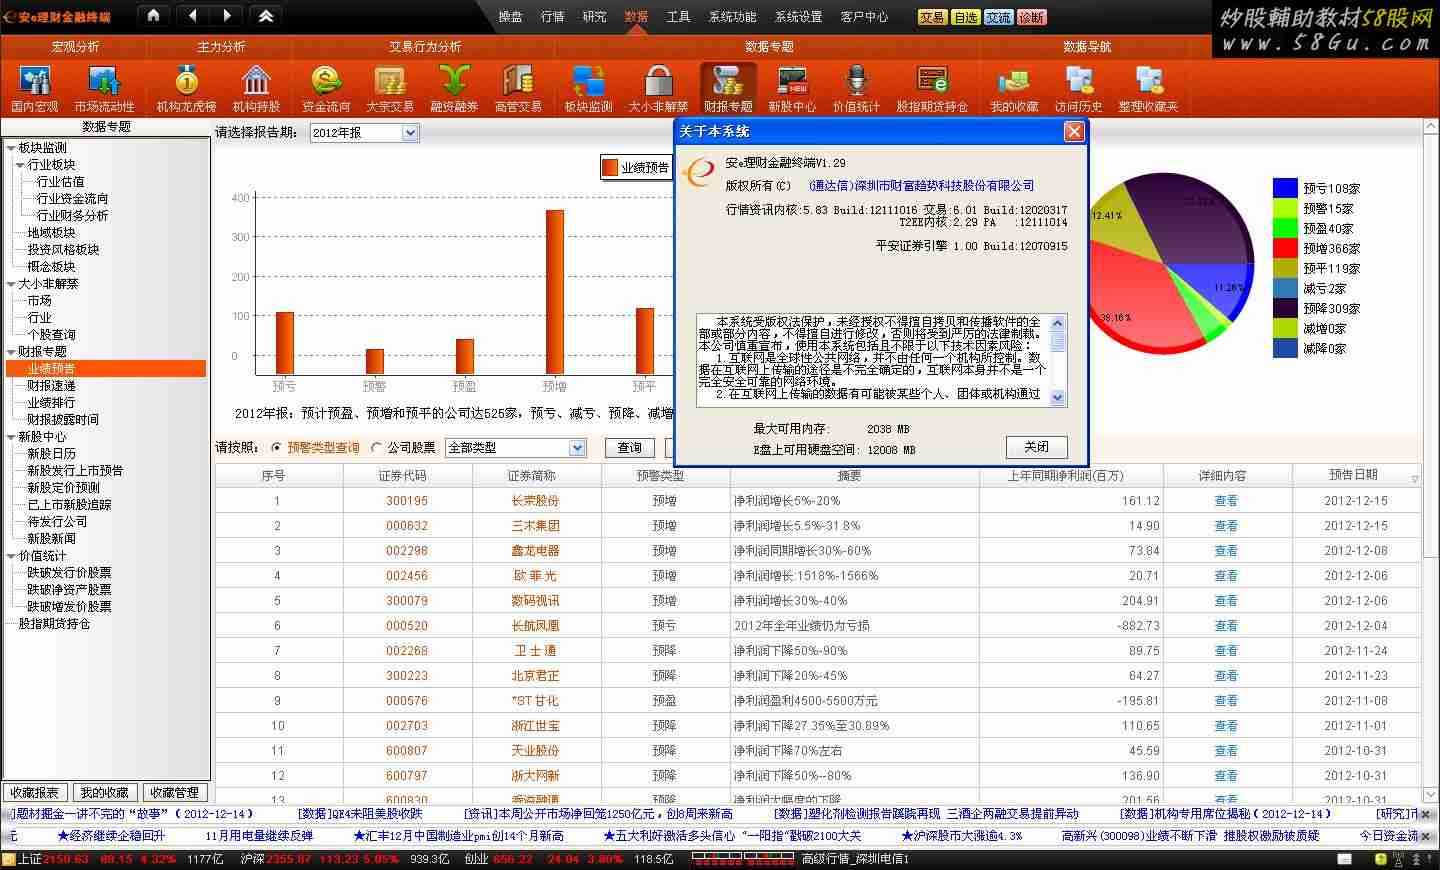Click the 交流 blue shortcut button

(998, 17)
